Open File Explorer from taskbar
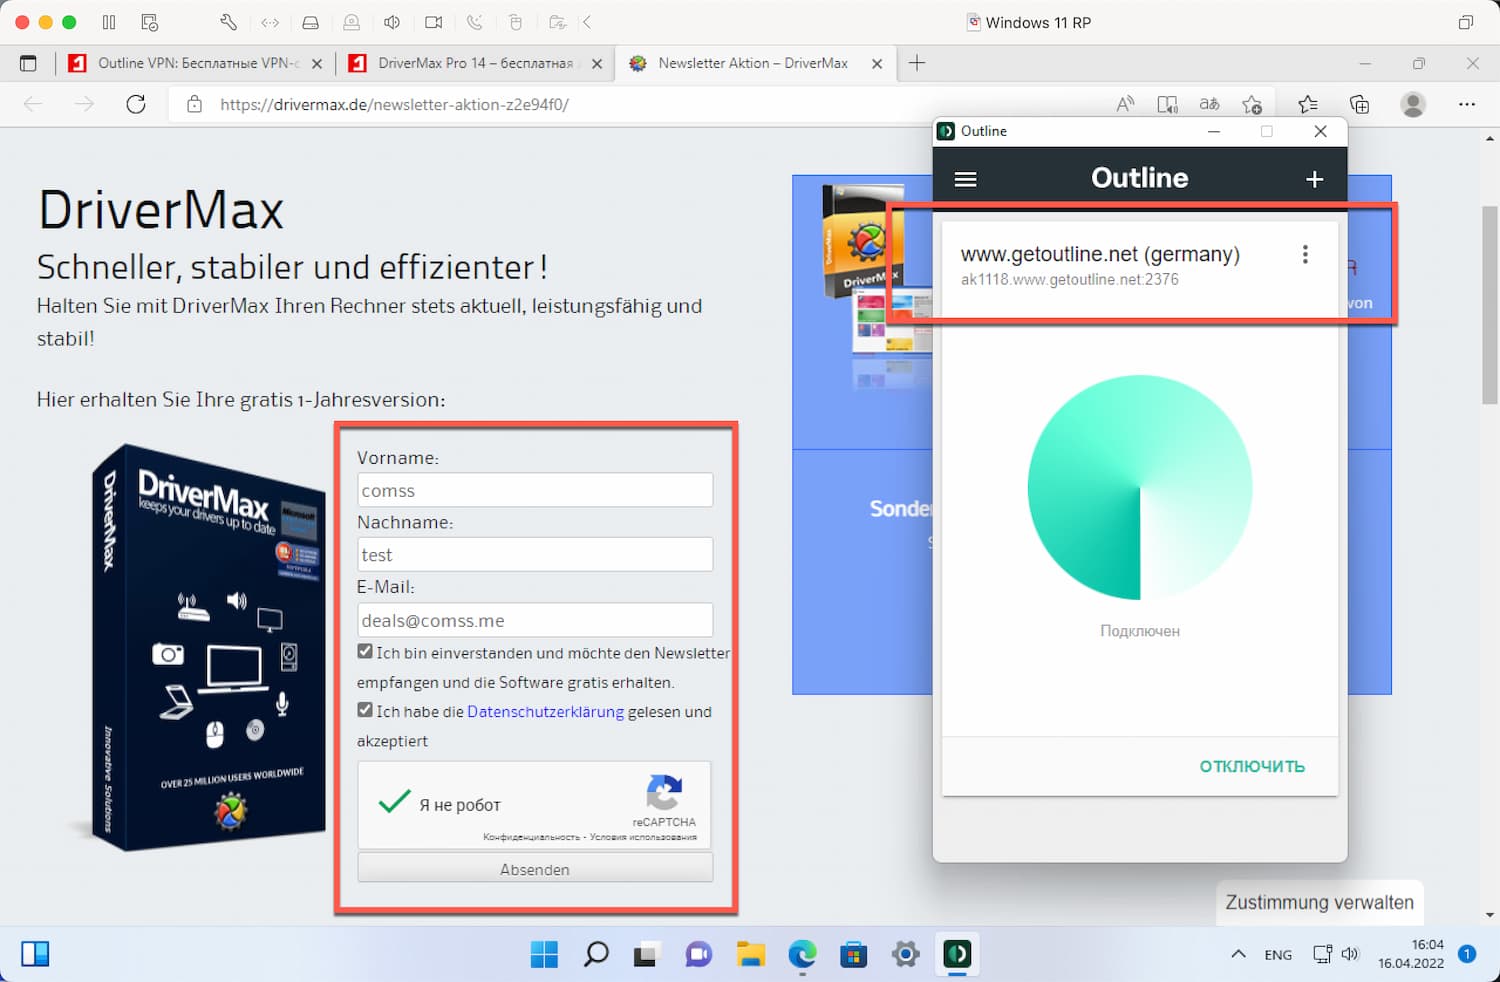This screenshot has width=1500, height=982. 751,954
